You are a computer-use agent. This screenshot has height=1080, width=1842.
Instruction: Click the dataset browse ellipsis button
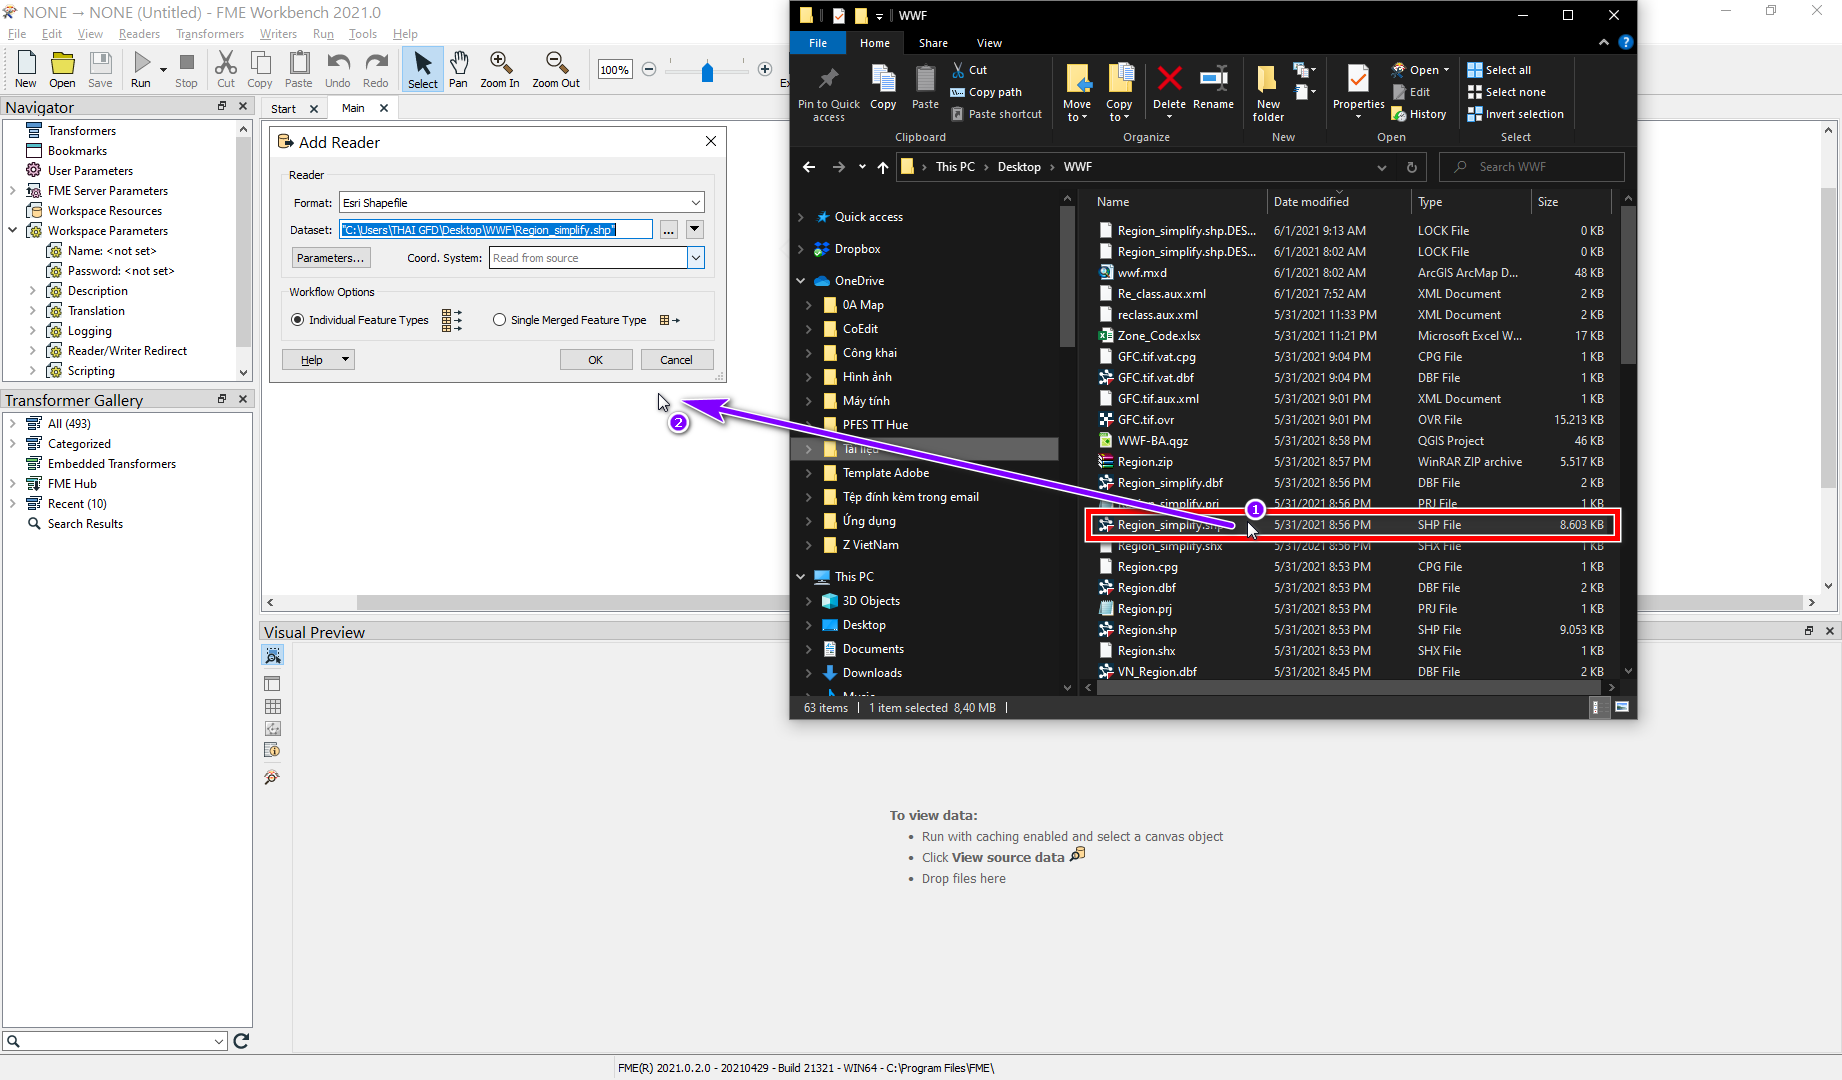pyautogui.click(x=669, y=230)
